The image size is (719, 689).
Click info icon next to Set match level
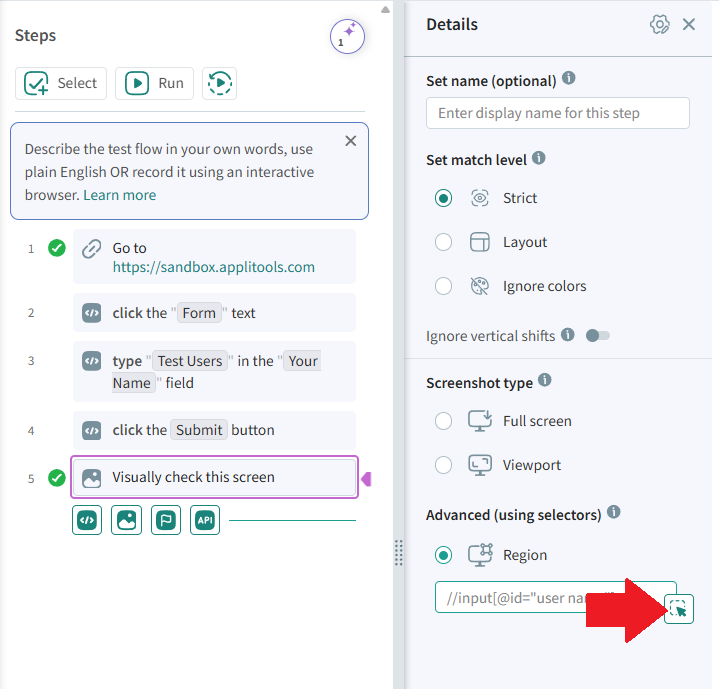click(538, 158)
